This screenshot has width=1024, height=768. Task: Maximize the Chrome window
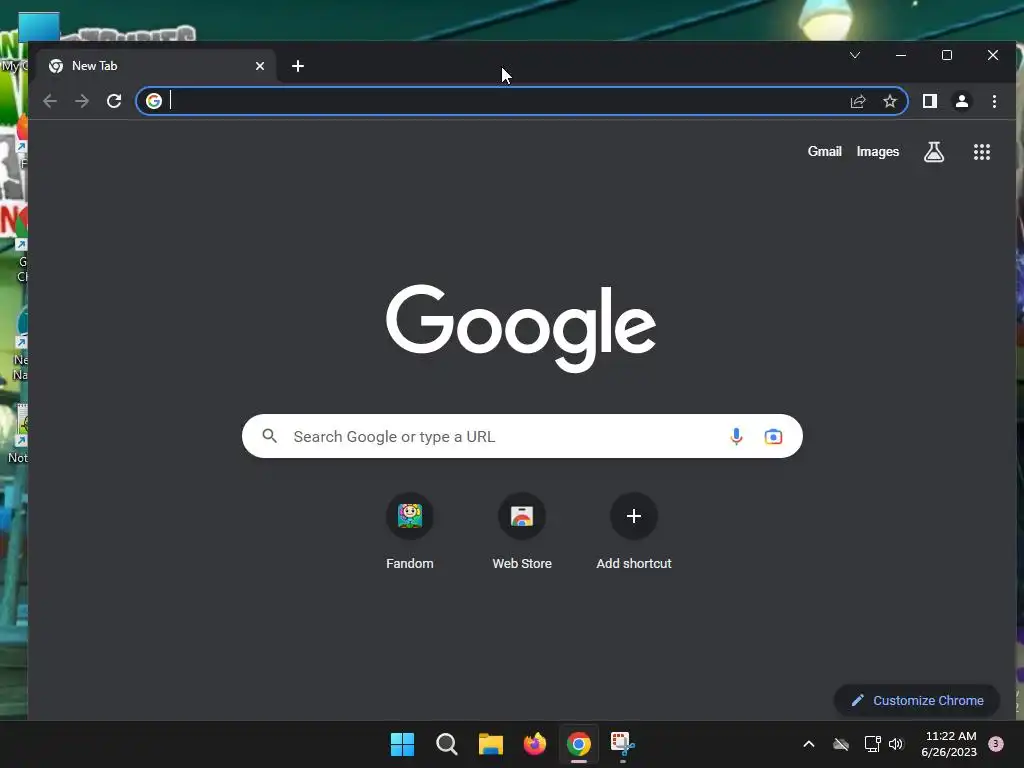click(x=947, y=55)
